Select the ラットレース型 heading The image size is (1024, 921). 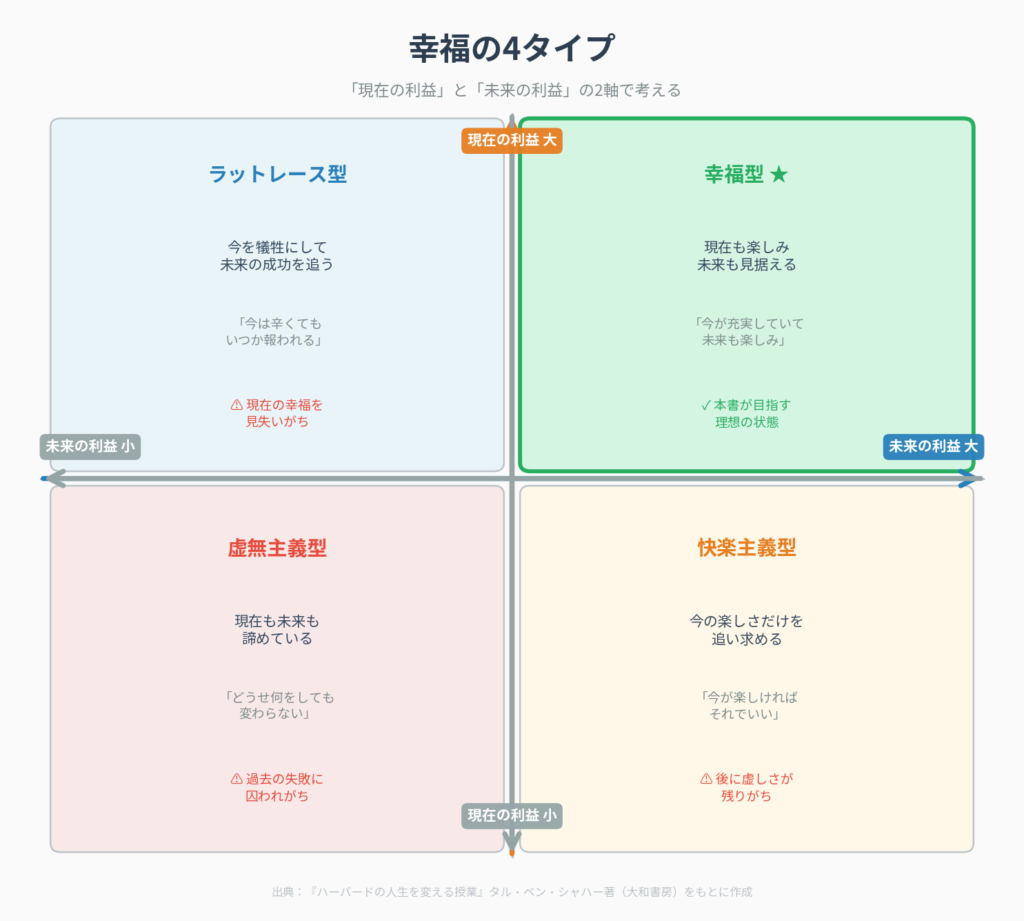[277, 174]
